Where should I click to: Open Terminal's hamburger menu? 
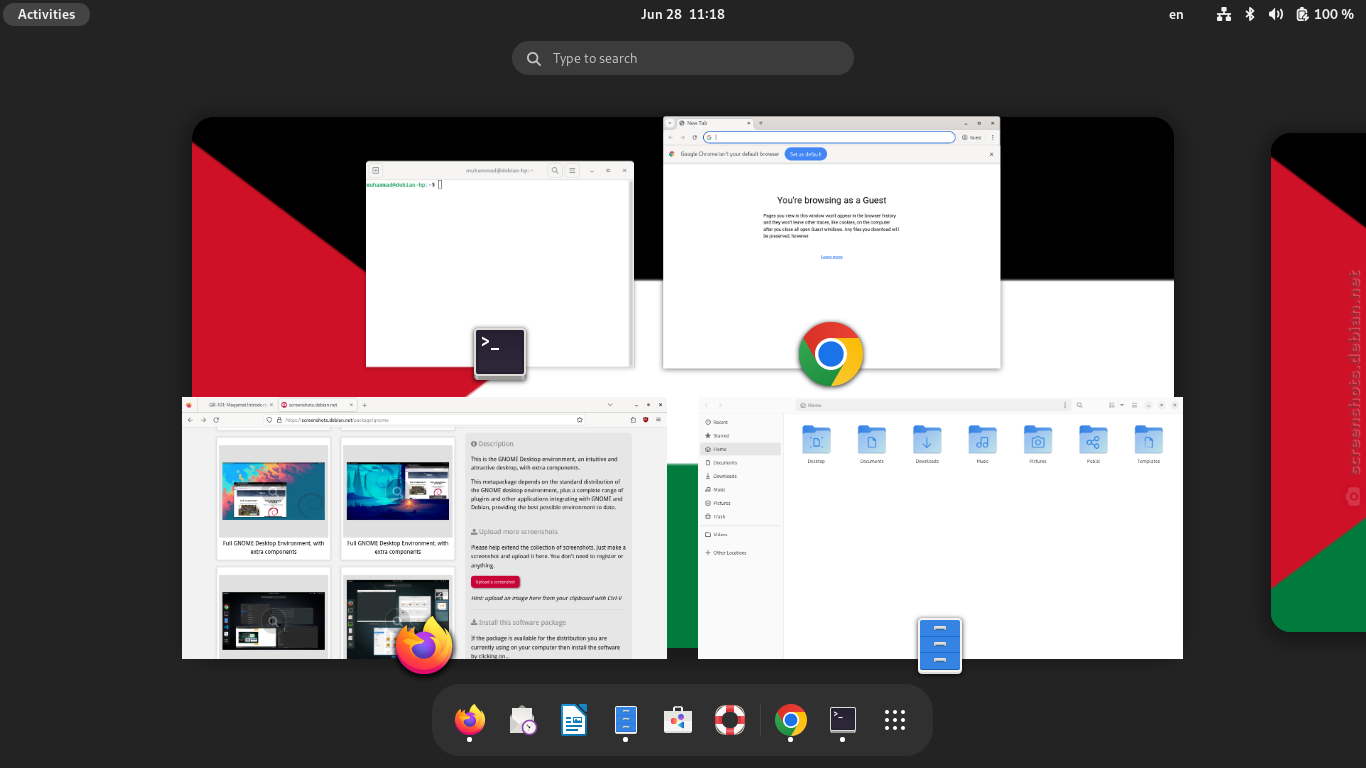[x=573, y=171]
